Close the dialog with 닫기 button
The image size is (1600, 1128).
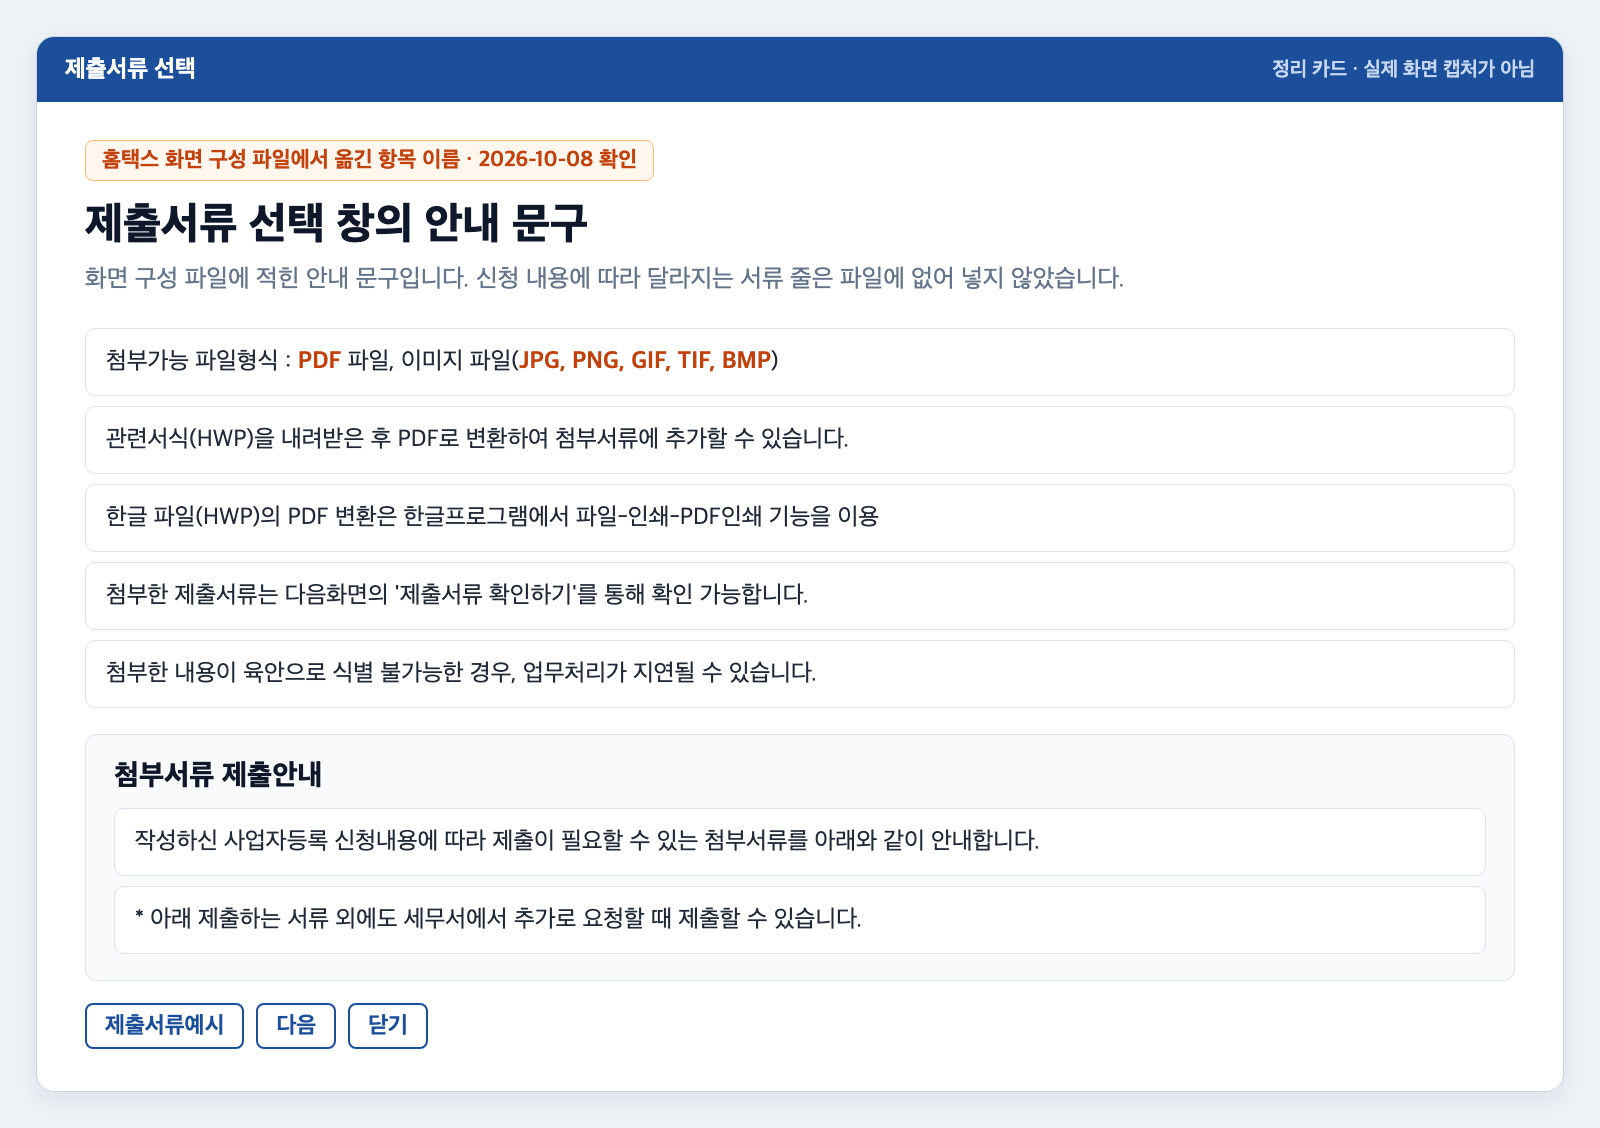(x=388, y=1026)
